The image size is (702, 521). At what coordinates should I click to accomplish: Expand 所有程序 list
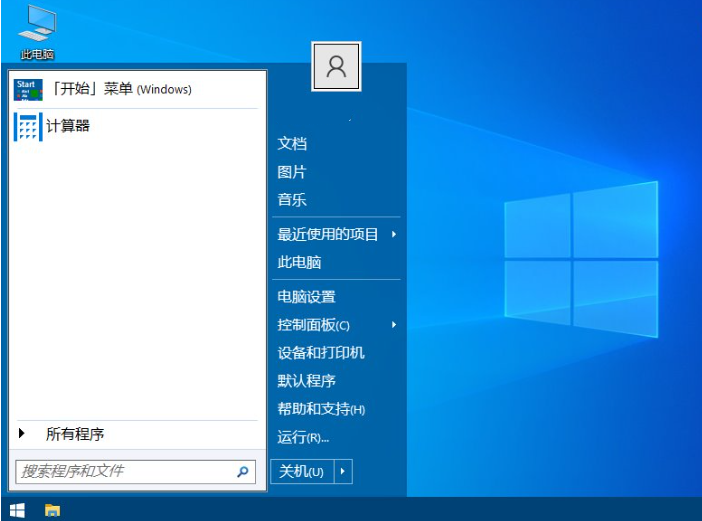tap(137, 434)
